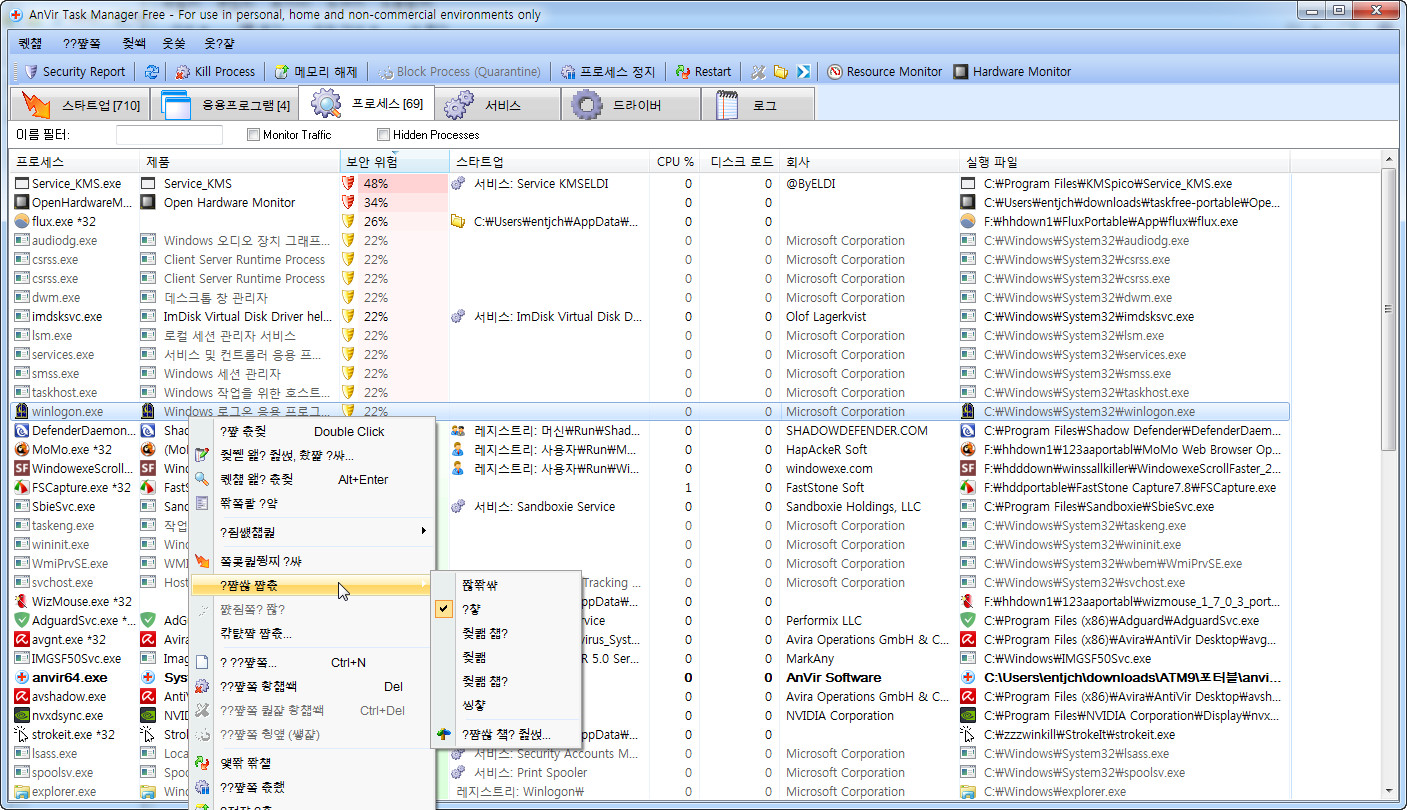1407x810 pixels.
Task: Click the yellow shield icon beside 26%
Action: (349, 222)
